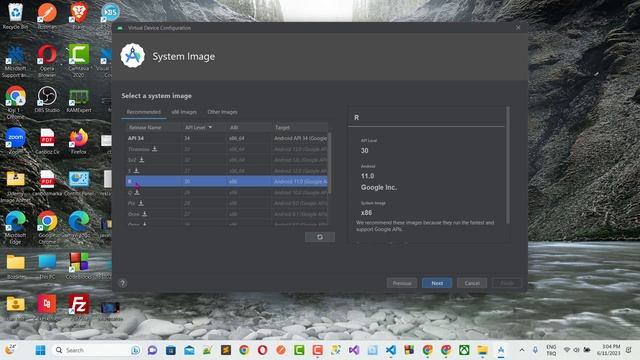The width and height of the screenshot is (640, 360).
Task: Open VS Code from the taskbar
Action: pyautogui.click(x=391, y=350)
